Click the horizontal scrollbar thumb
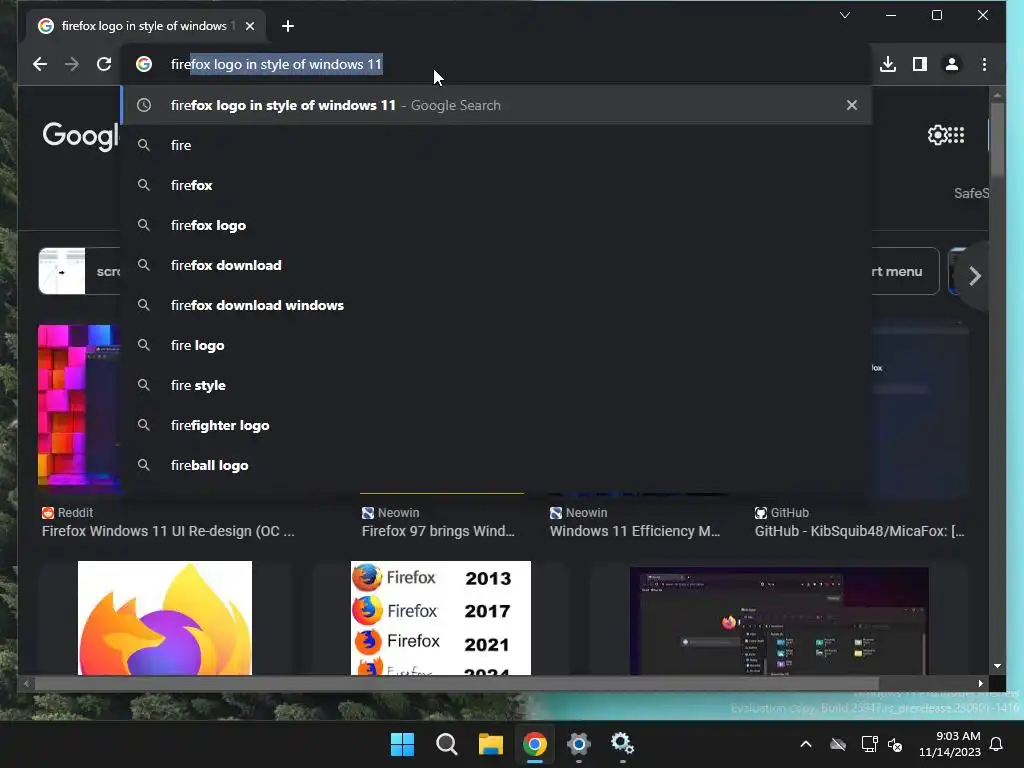This screenshot has width=1024, height=768. coord(456,684)
